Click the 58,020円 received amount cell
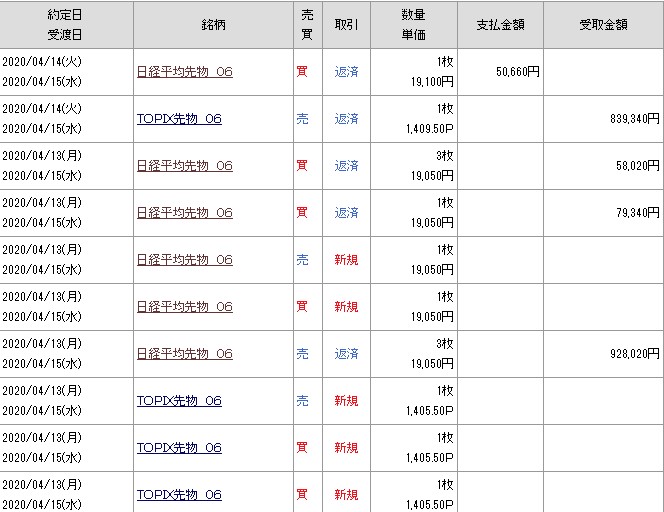This screenshot has height=512, width=664. tap(632, 166)
